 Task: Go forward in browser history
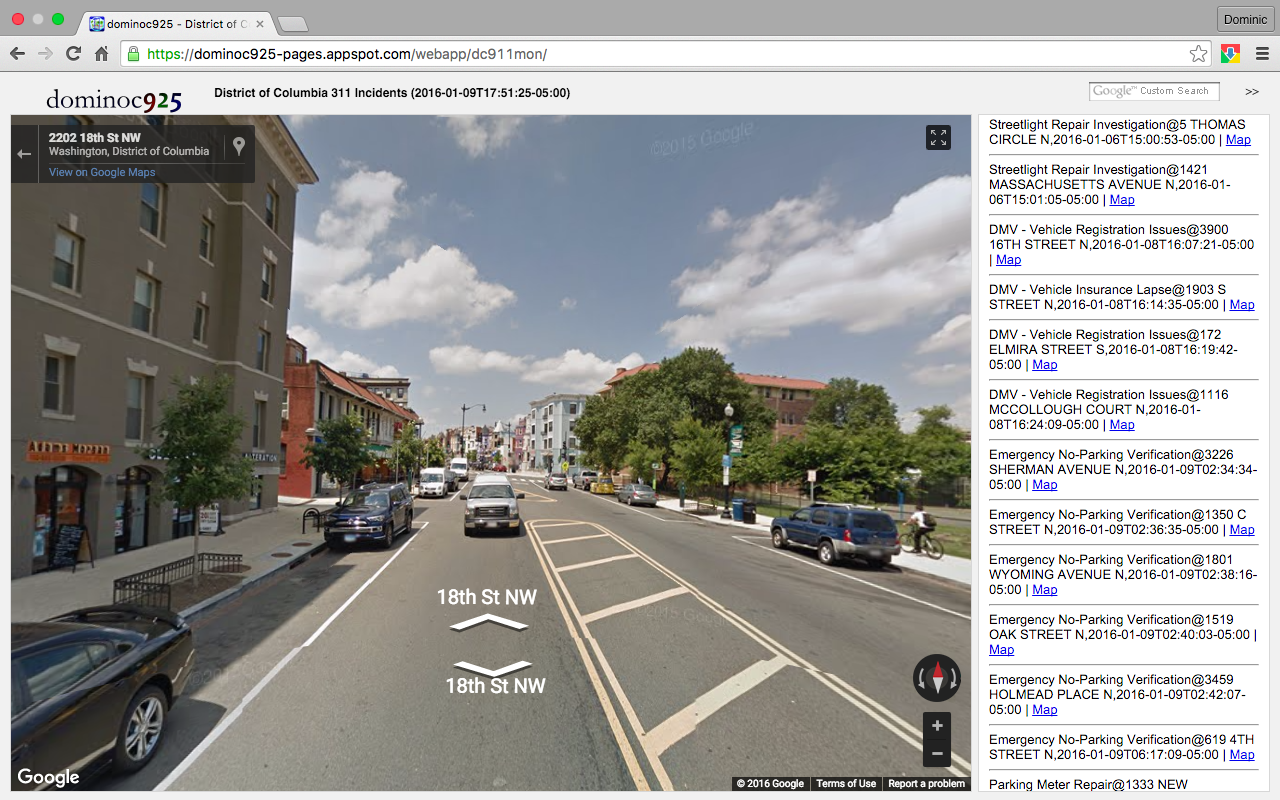click(45, 54)
